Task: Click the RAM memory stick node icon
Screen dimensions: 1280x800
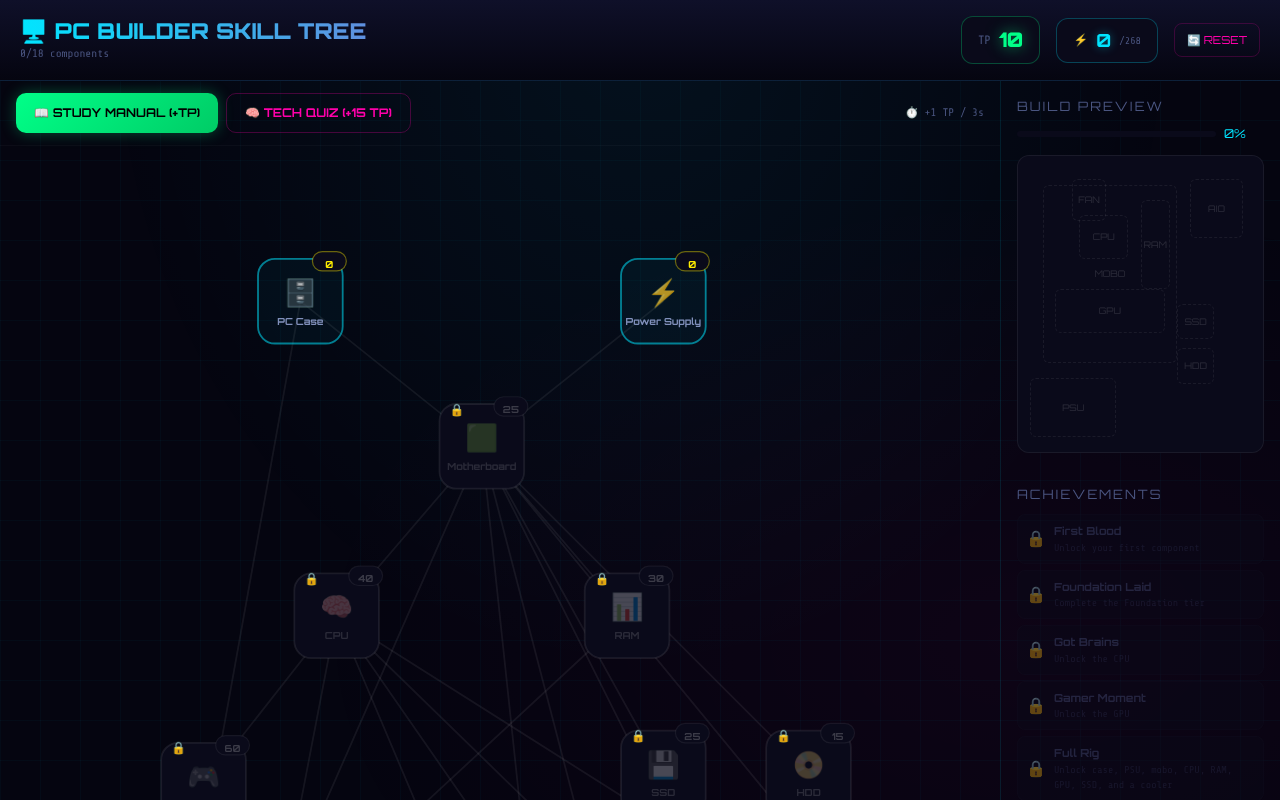Action: click(627, 605)
